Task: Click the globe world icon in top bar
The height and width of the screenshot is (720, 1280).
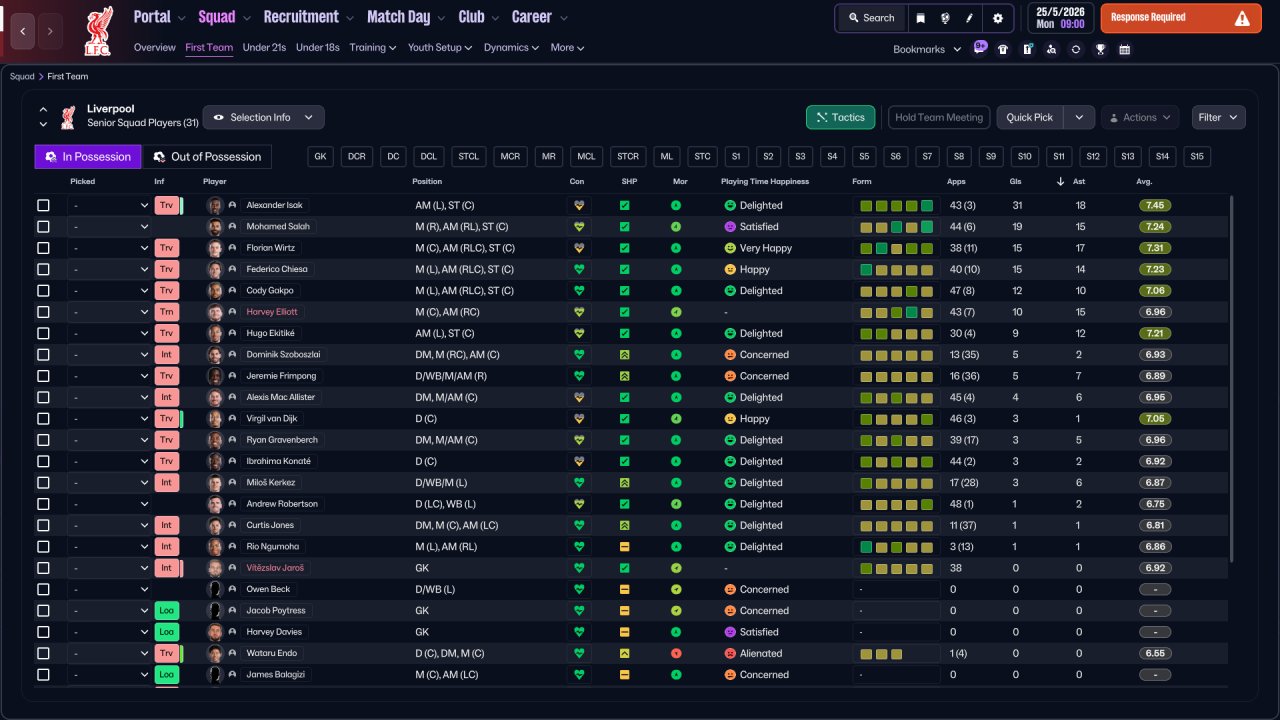Action: coord(945,18)
